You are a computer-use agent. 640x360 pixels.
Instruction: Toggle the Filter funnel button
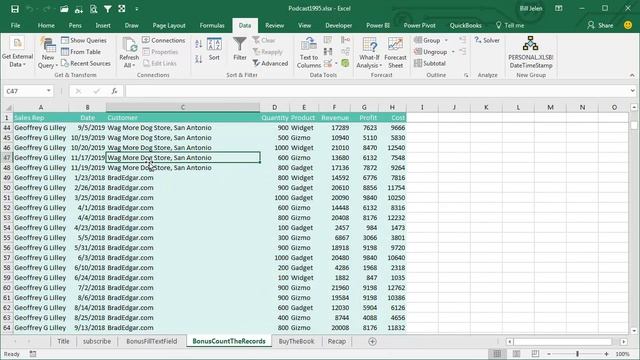point(240,49)
